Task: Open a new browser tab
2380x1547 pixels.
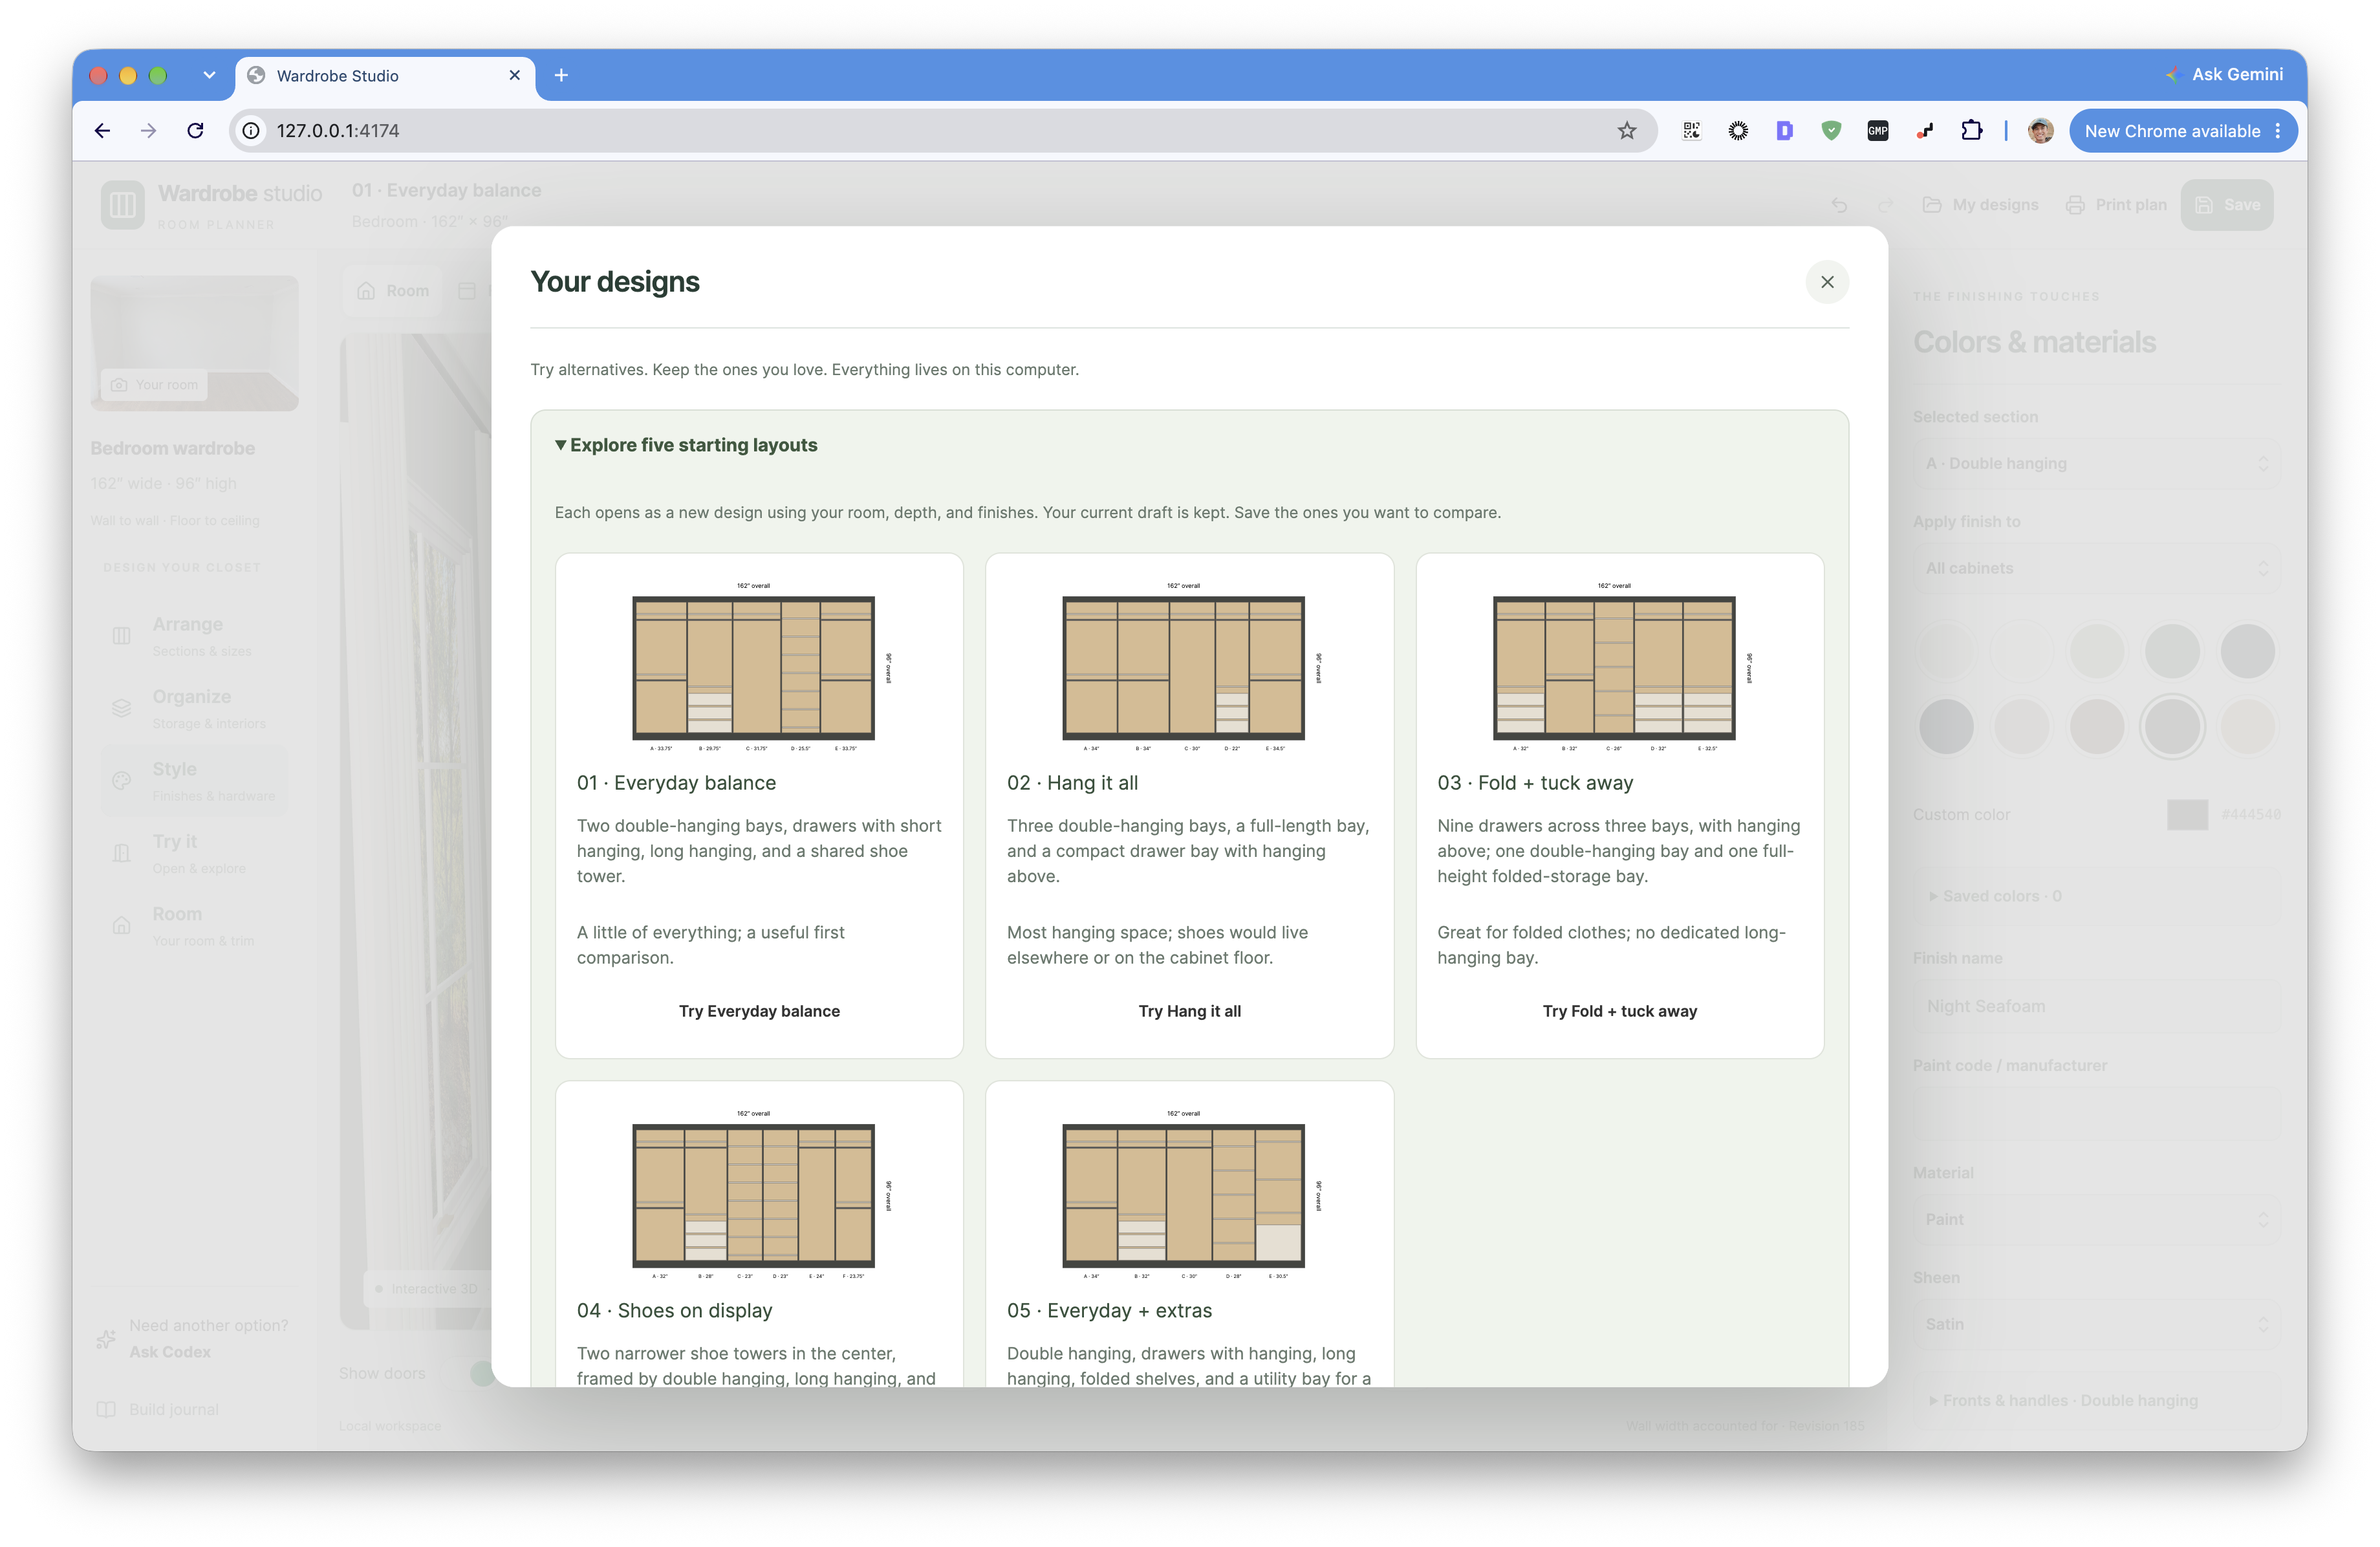Action: tap(561, 75)
